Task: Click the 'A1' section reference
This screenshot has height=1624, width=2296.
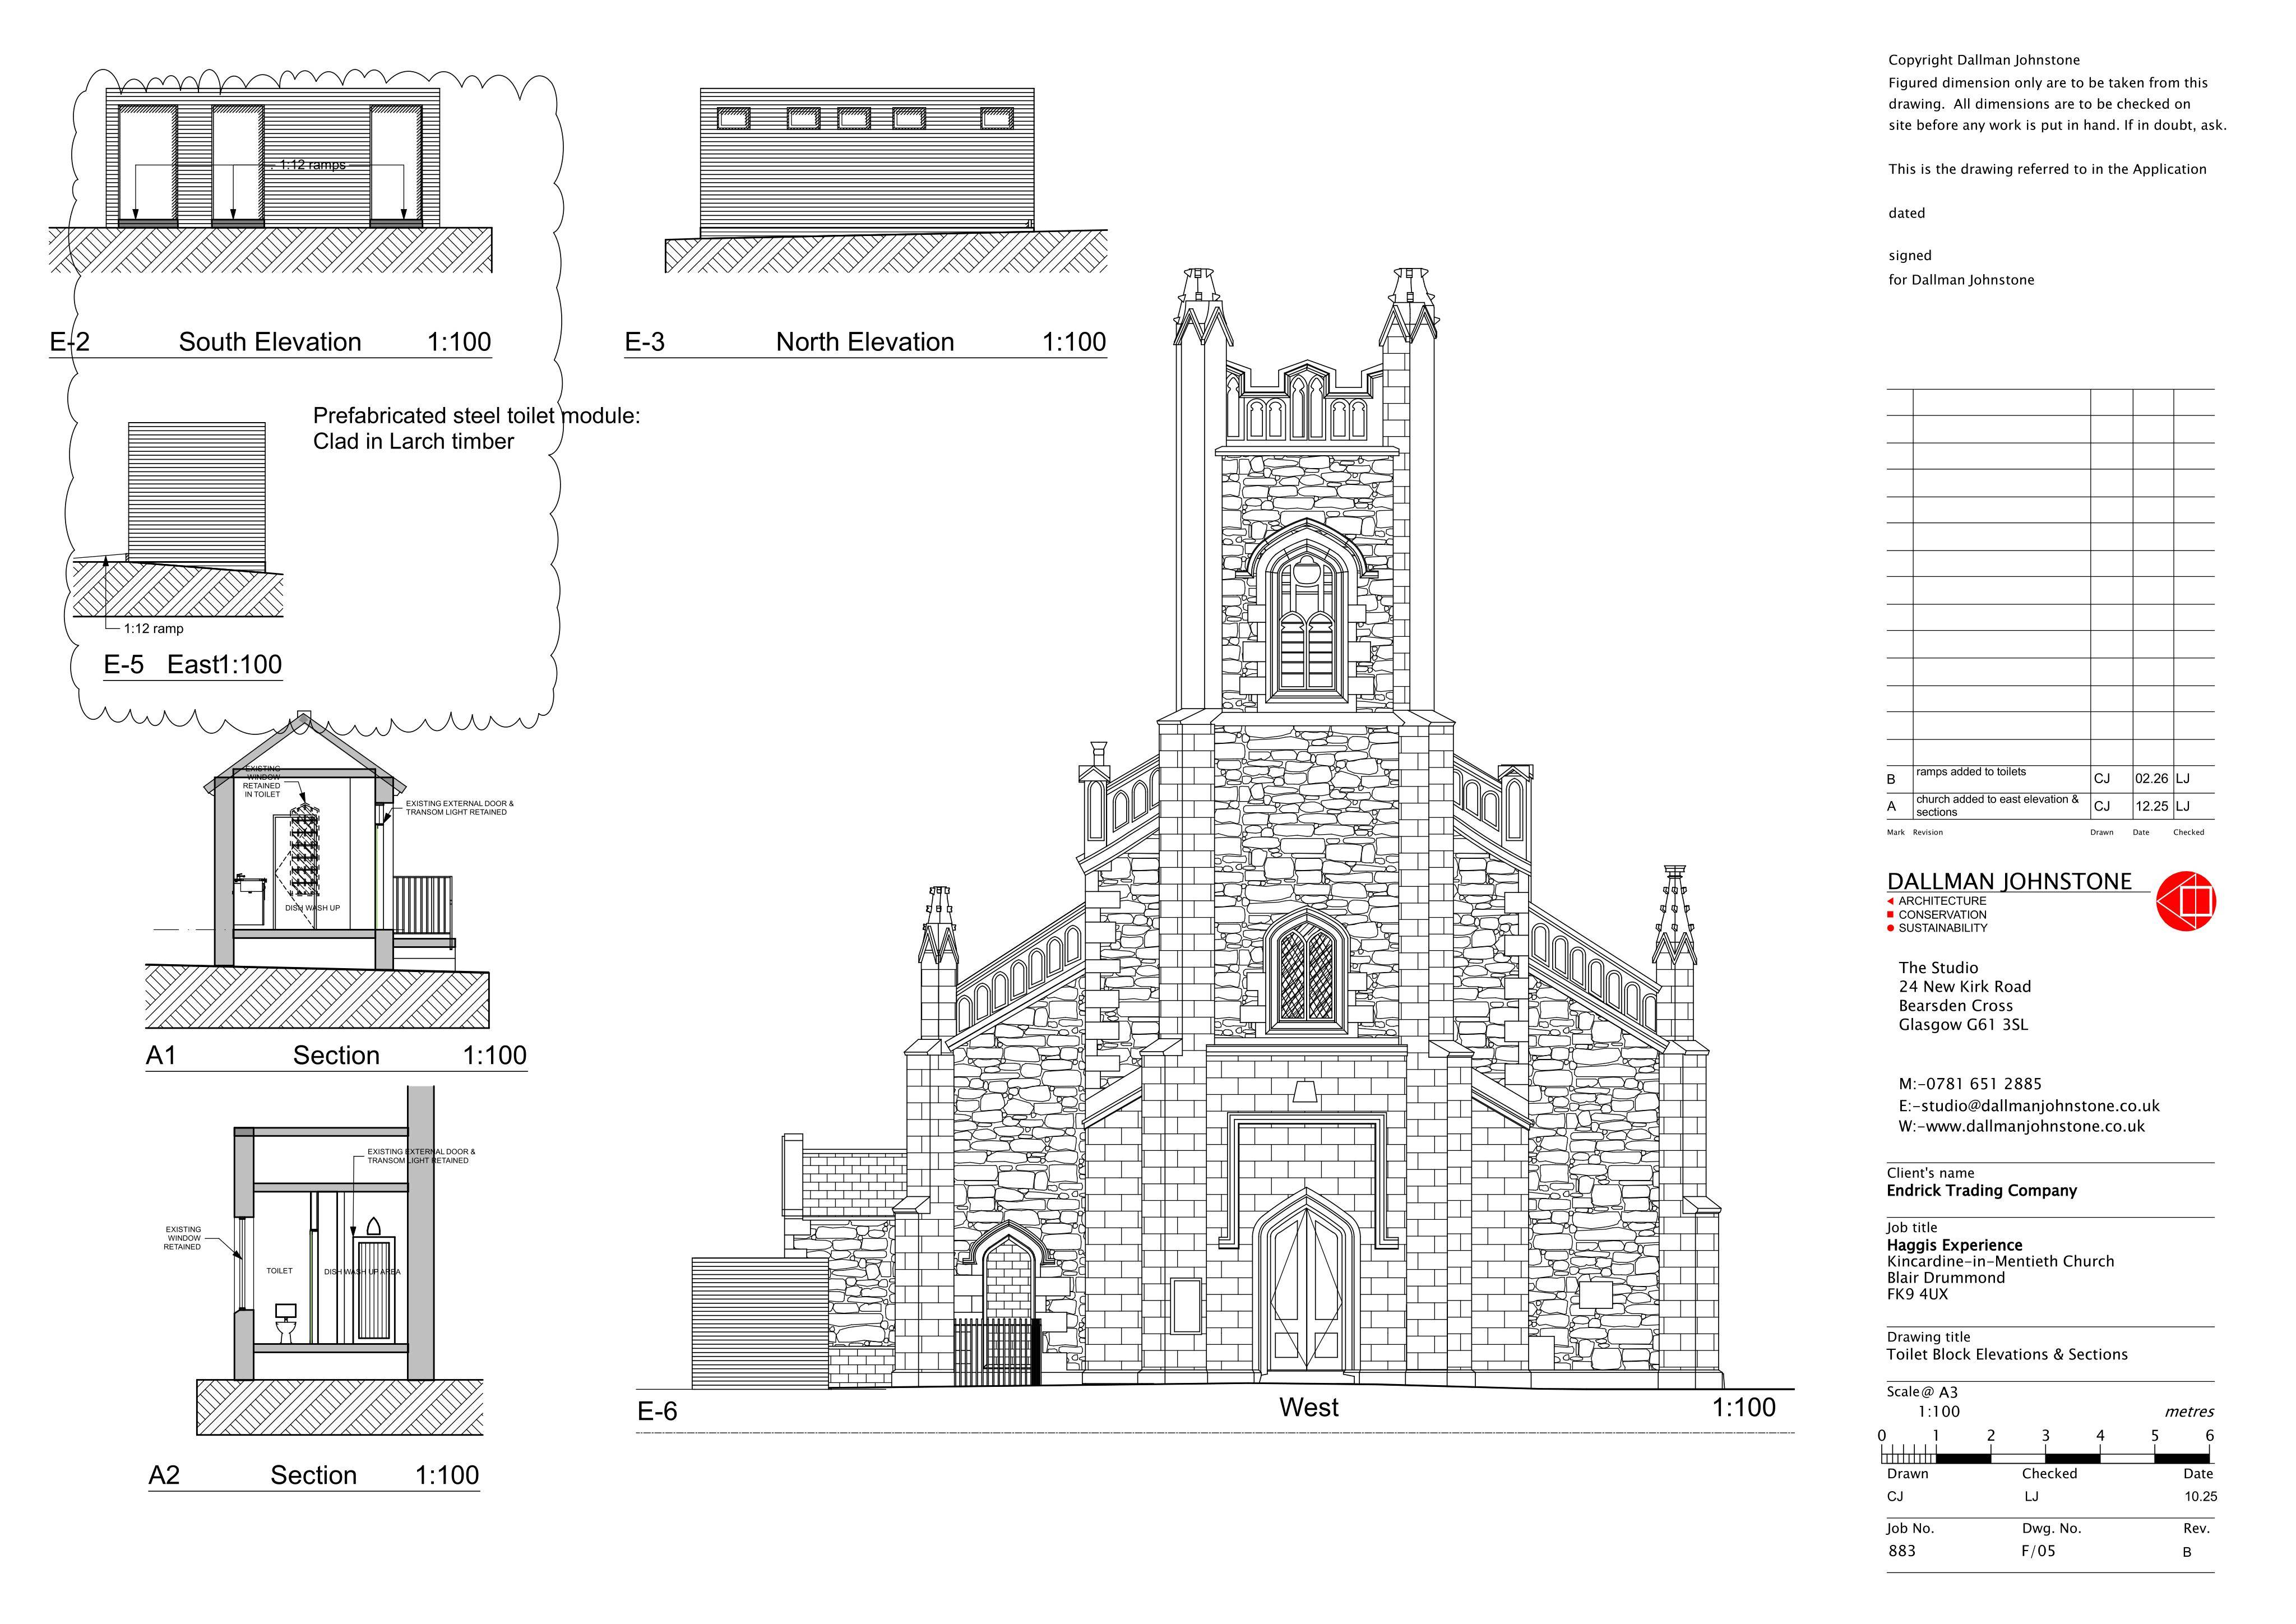Action: tap(161, 1056)
